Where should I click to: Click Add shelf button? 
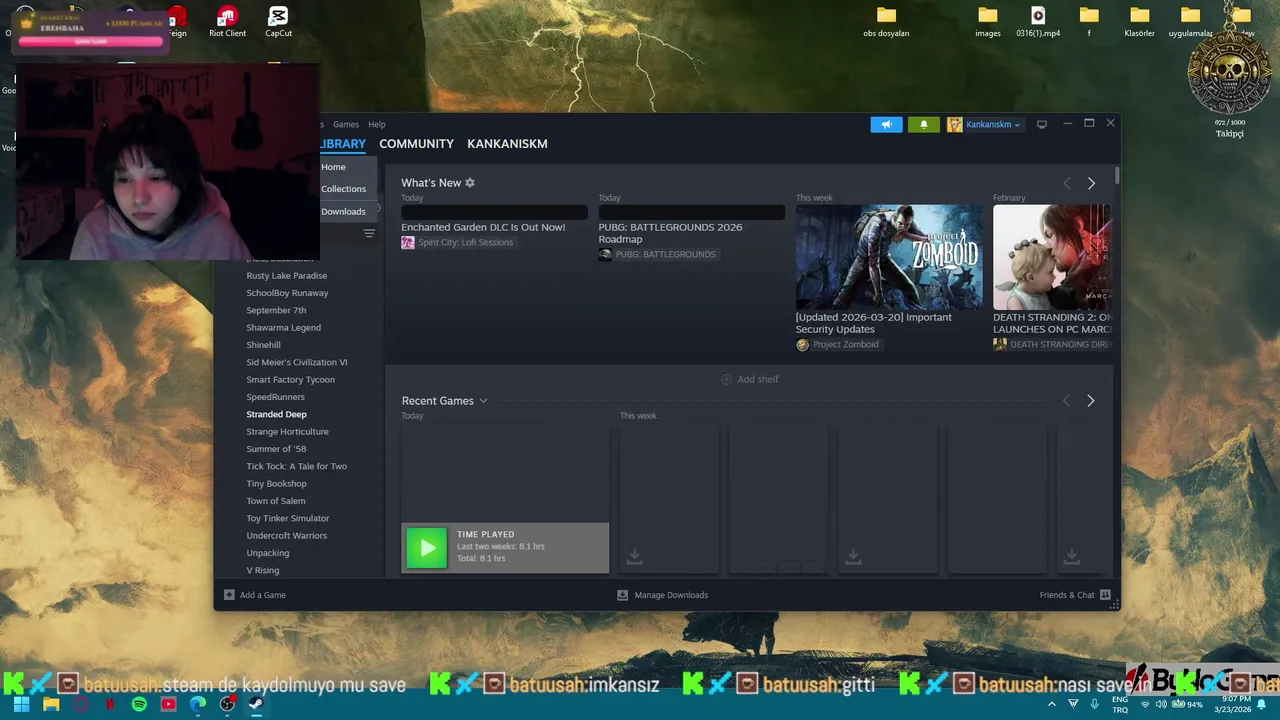[x=750, y=379]
